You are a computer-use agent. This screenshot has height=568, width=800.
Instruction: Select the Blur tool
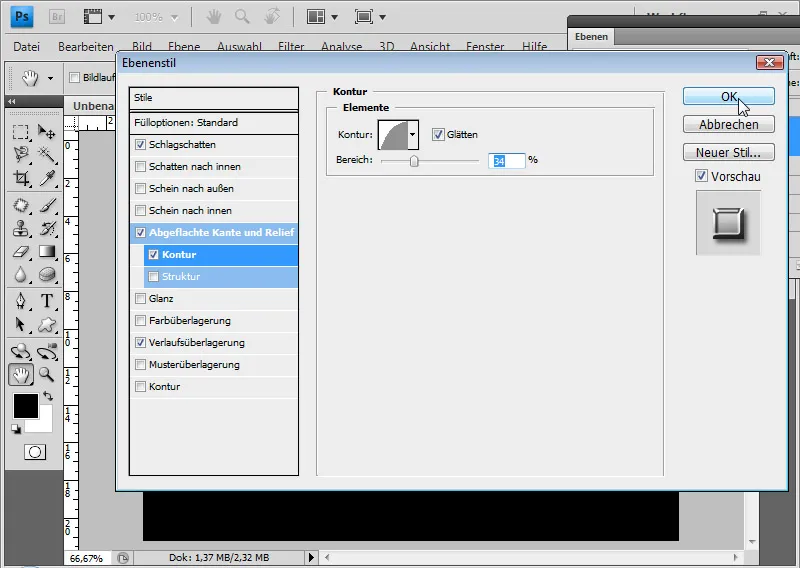pos(20,275)
